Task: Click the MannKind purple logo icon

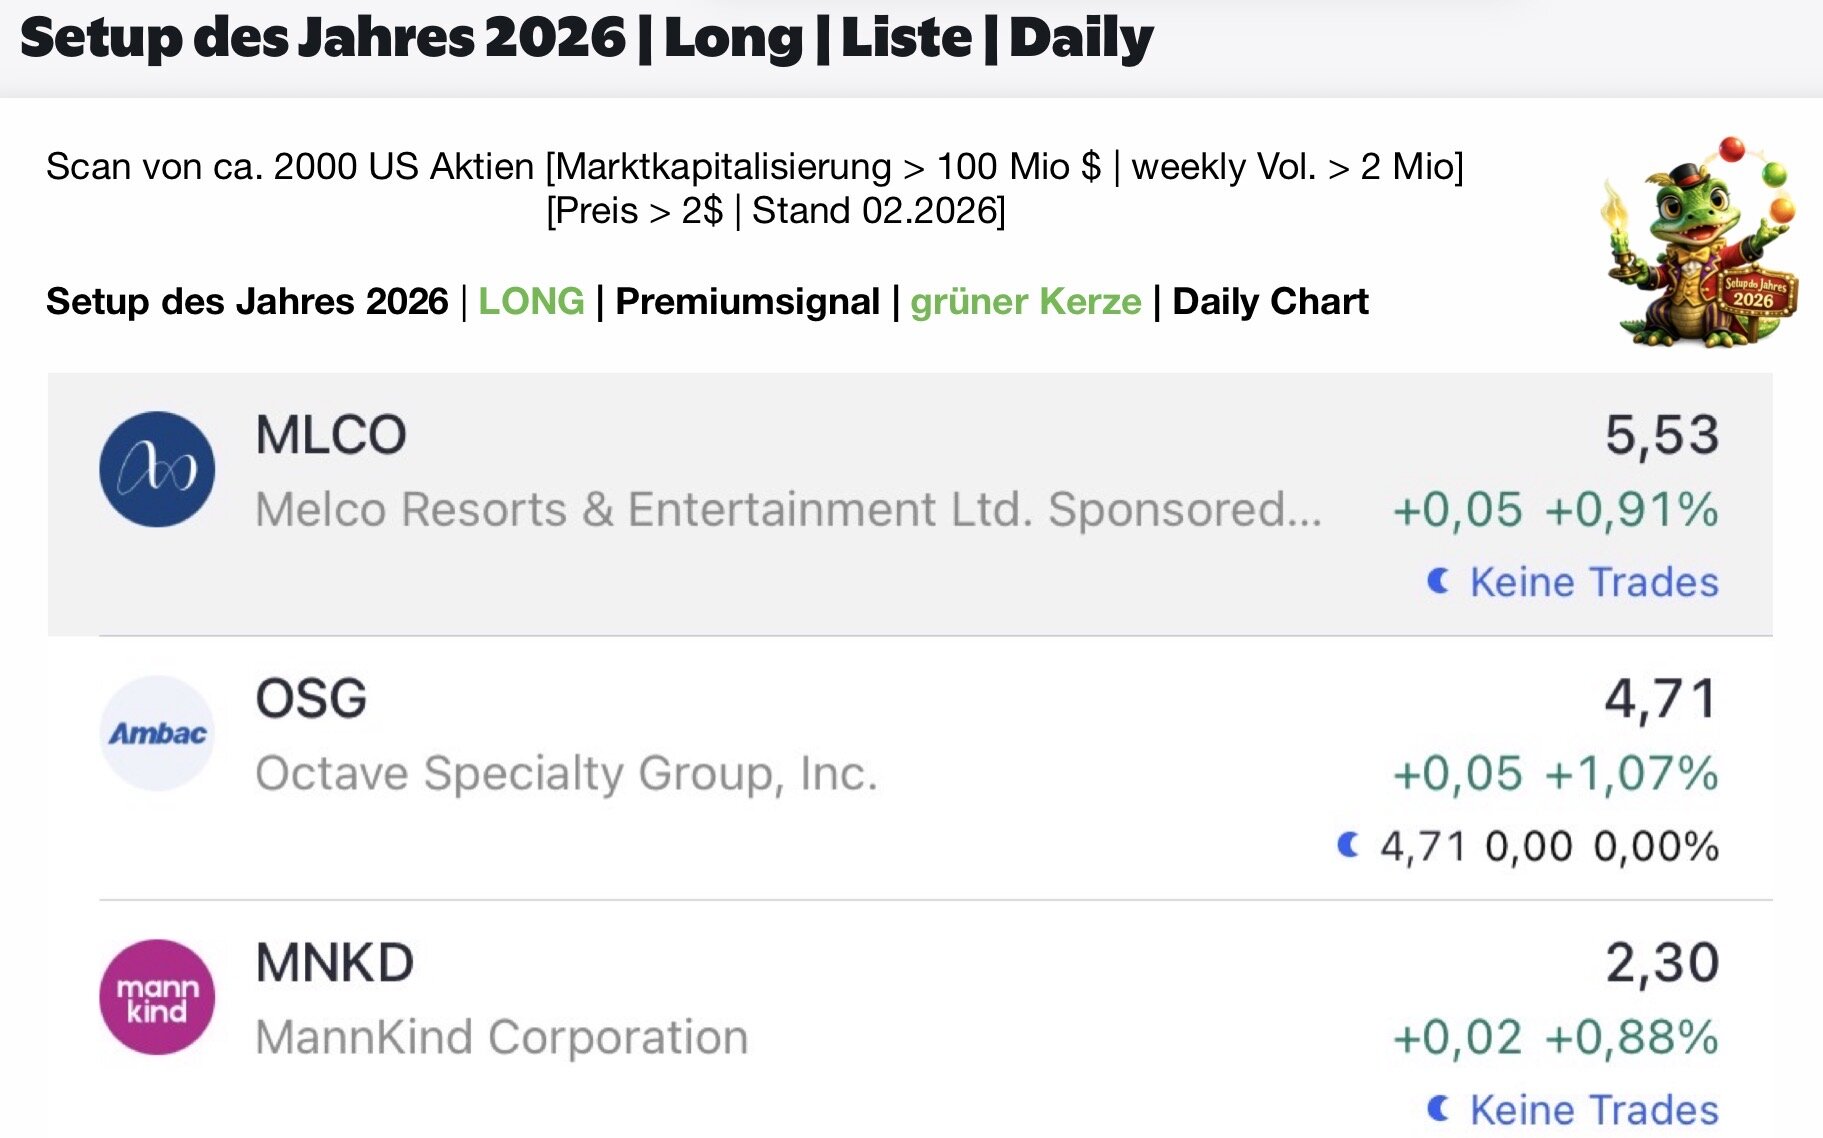Action: pyautogui.click(x=157, y=997)
